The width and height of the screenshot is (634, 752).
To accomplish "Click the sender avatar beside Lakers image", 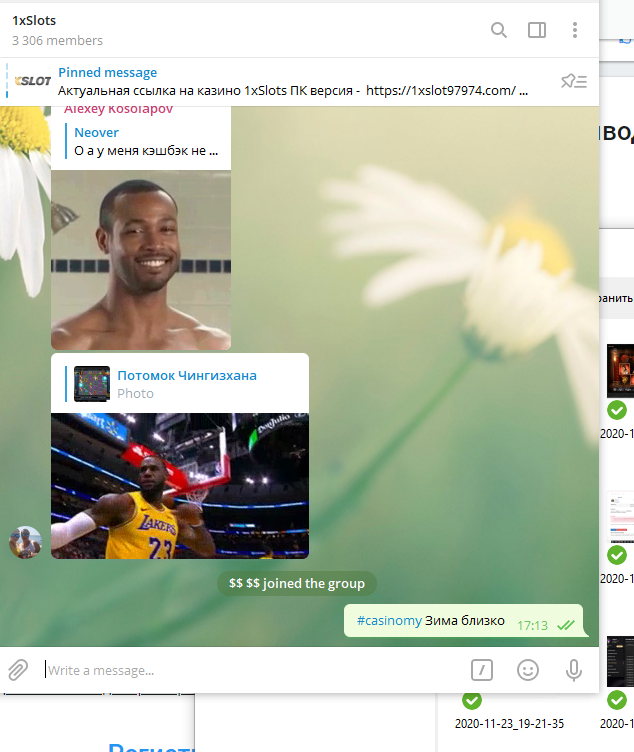I will 25,542.
